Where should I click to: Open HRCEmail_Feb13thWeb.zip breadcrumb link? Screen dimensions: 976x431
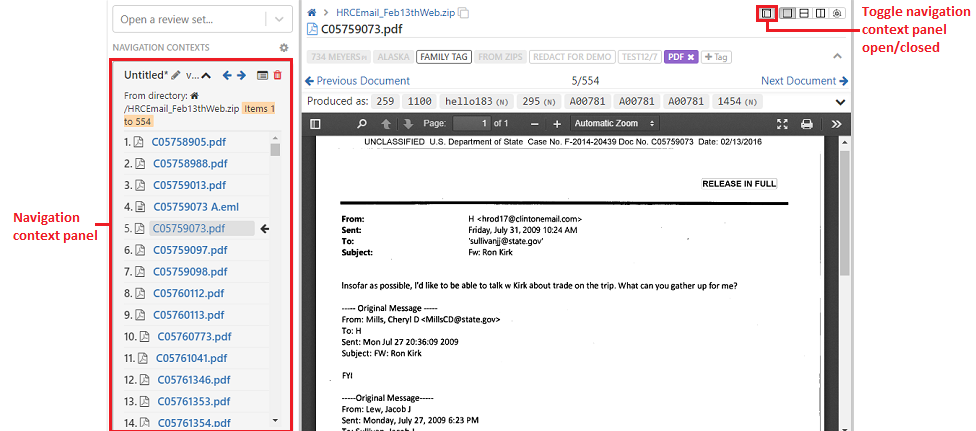click(395, 12)
